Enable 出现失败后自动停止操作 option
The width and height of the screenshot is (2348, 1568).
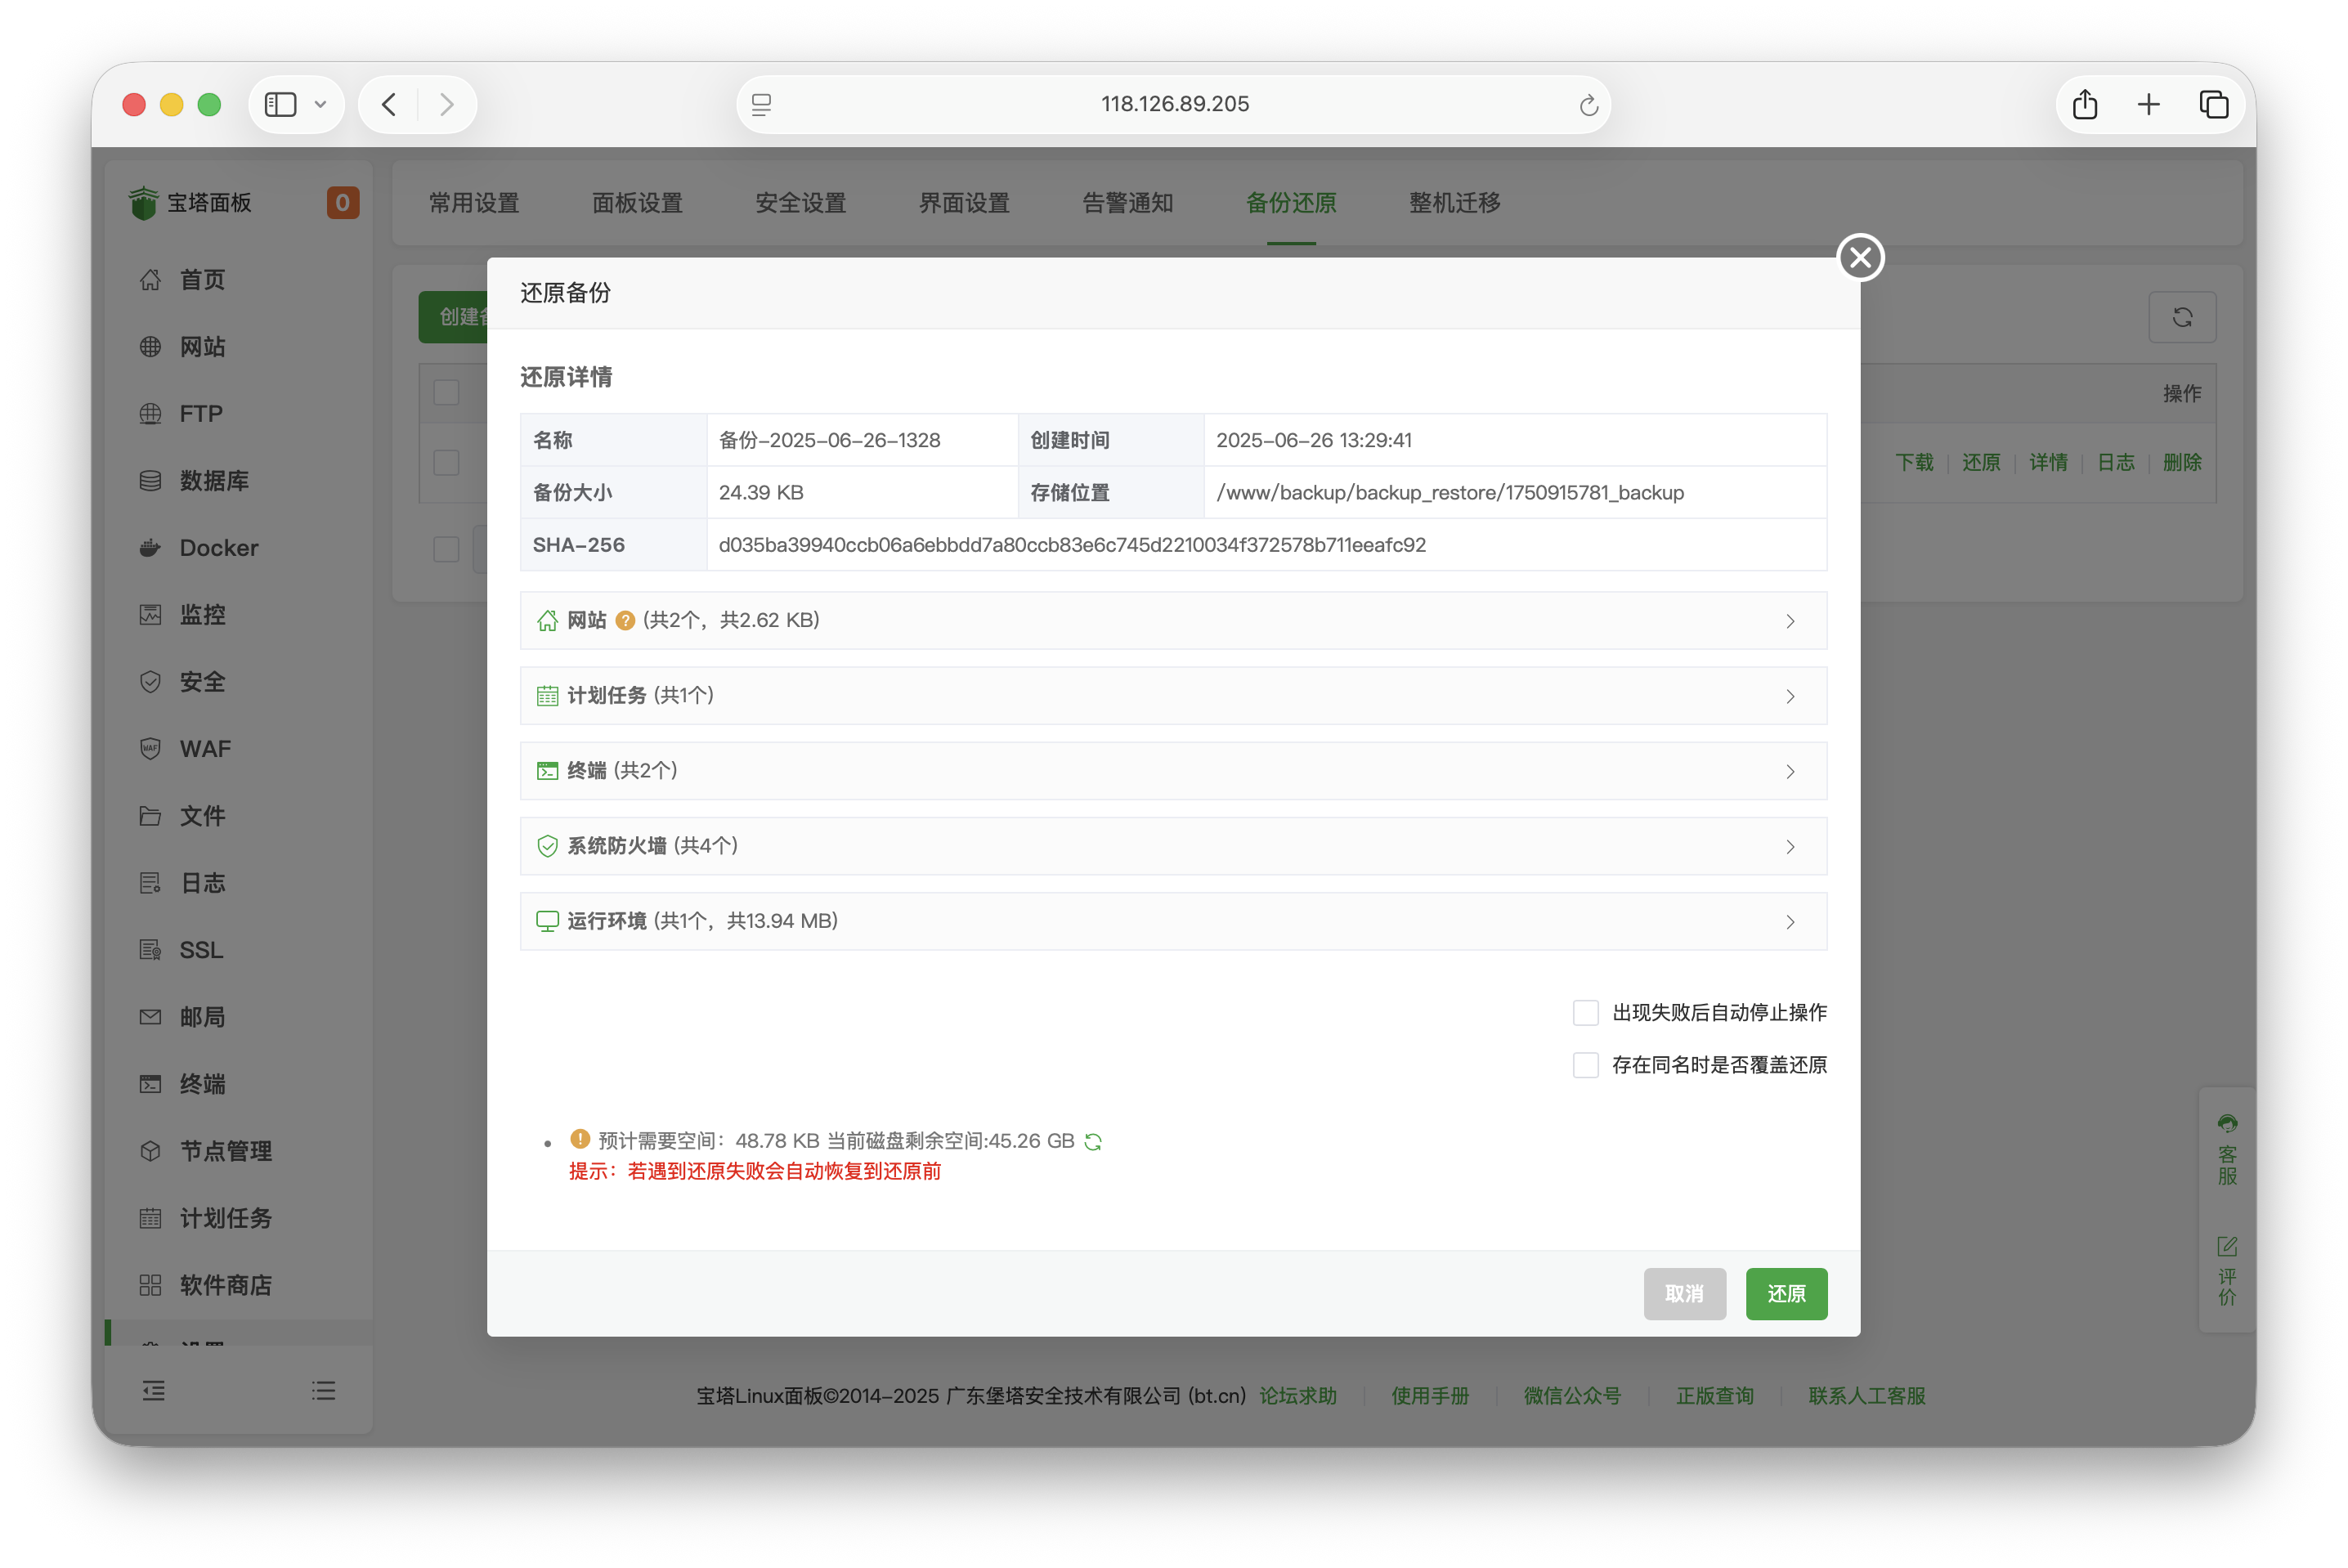click(1585, 1012)
